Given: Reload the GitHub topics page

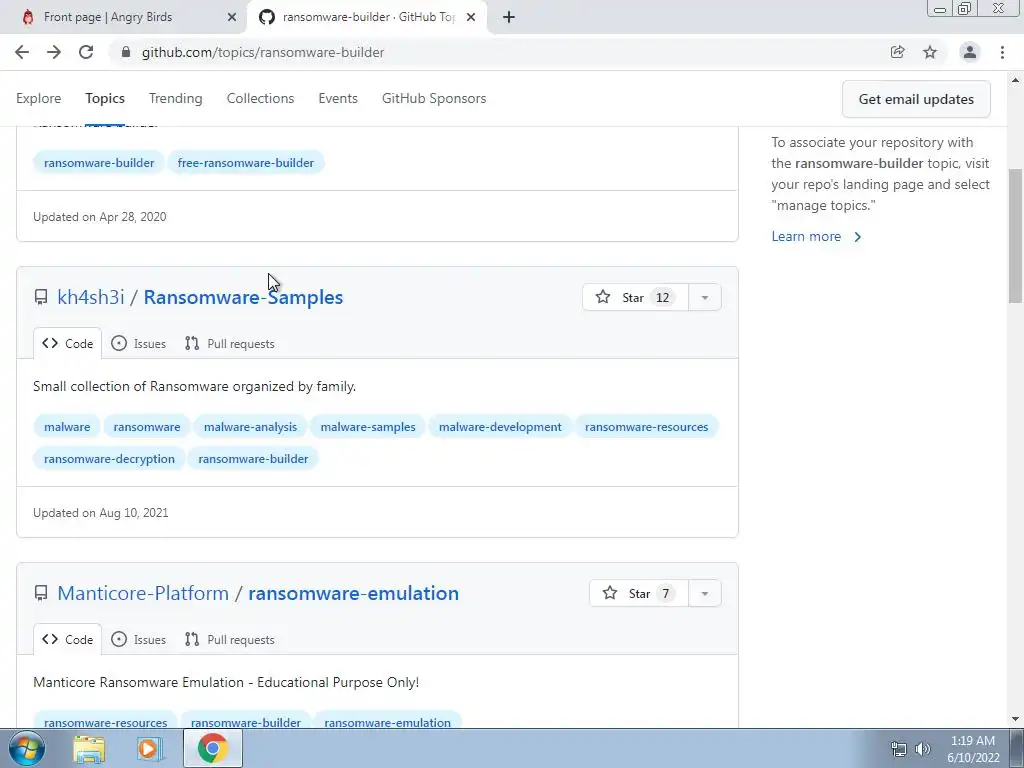Looking at the screenshot, I should (x=86, y=52).
